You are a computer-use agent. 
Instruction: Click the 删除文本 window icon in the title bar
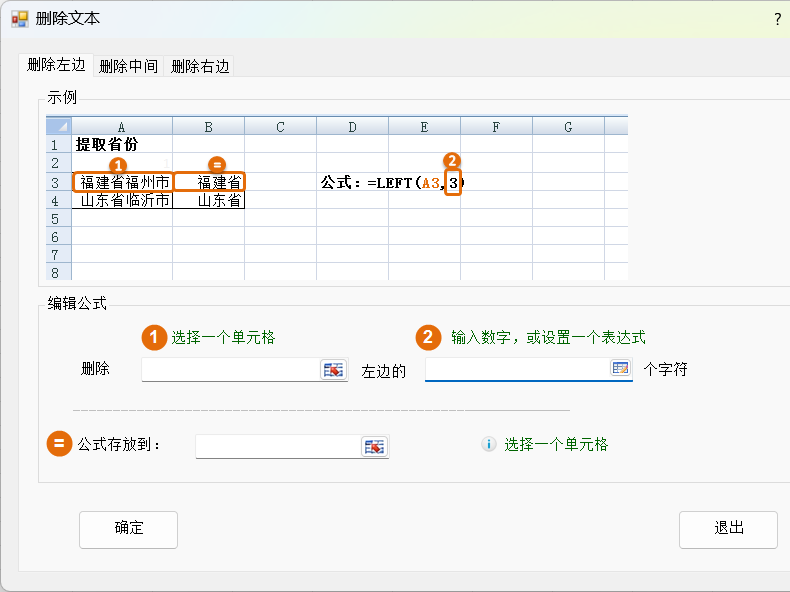(19, 19)
